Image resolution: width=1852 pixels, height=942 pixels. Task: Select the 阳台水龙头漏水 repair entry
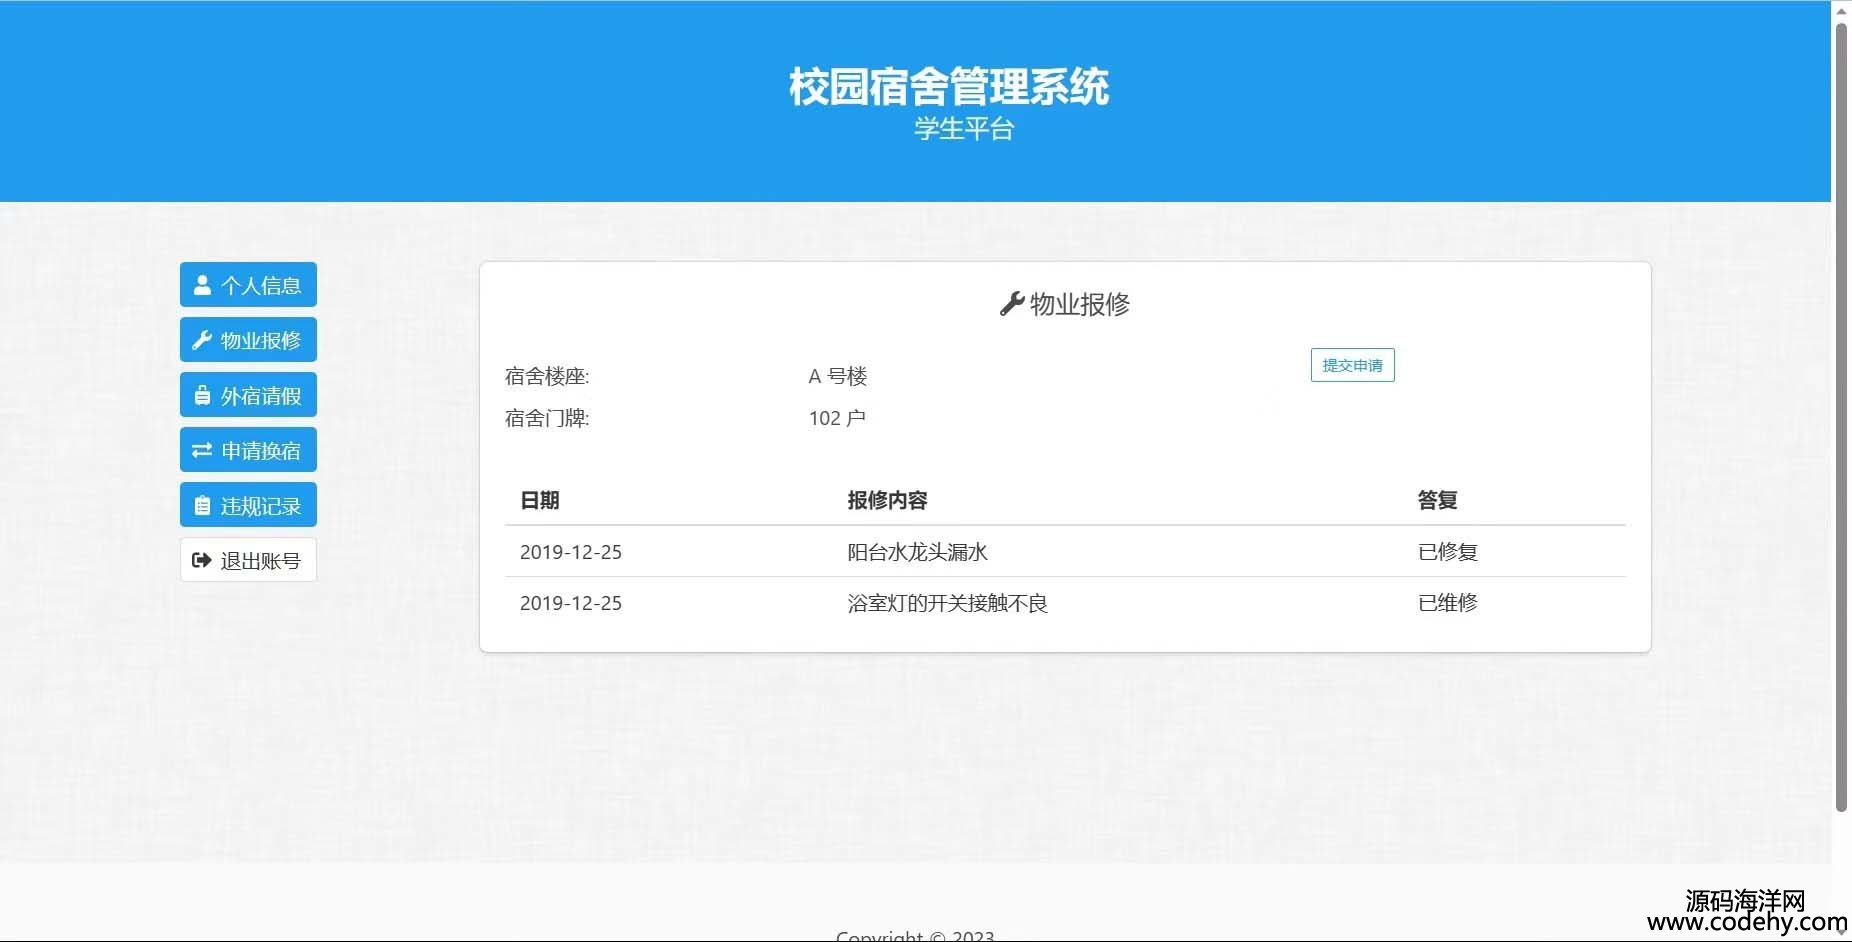click(917, 552)
